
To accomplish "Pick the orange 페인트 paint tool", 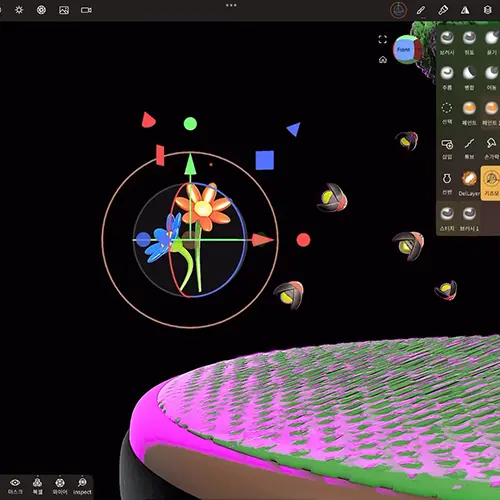I will click(x=469, y=113).
